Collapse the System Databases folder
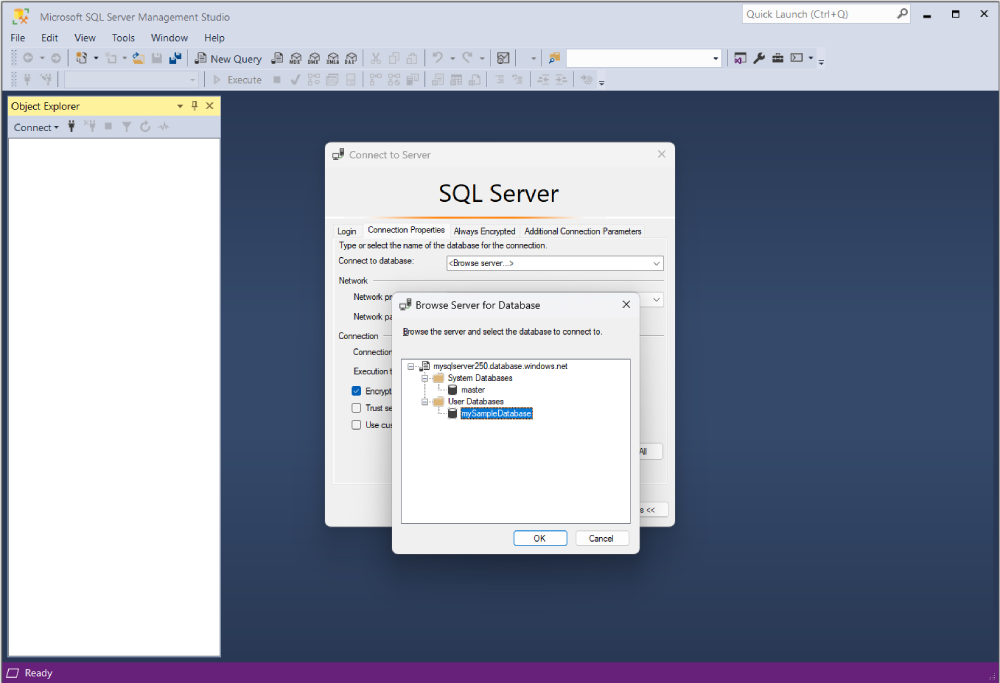Screen dimensions: 1000x683 click(x=425, y=378)
